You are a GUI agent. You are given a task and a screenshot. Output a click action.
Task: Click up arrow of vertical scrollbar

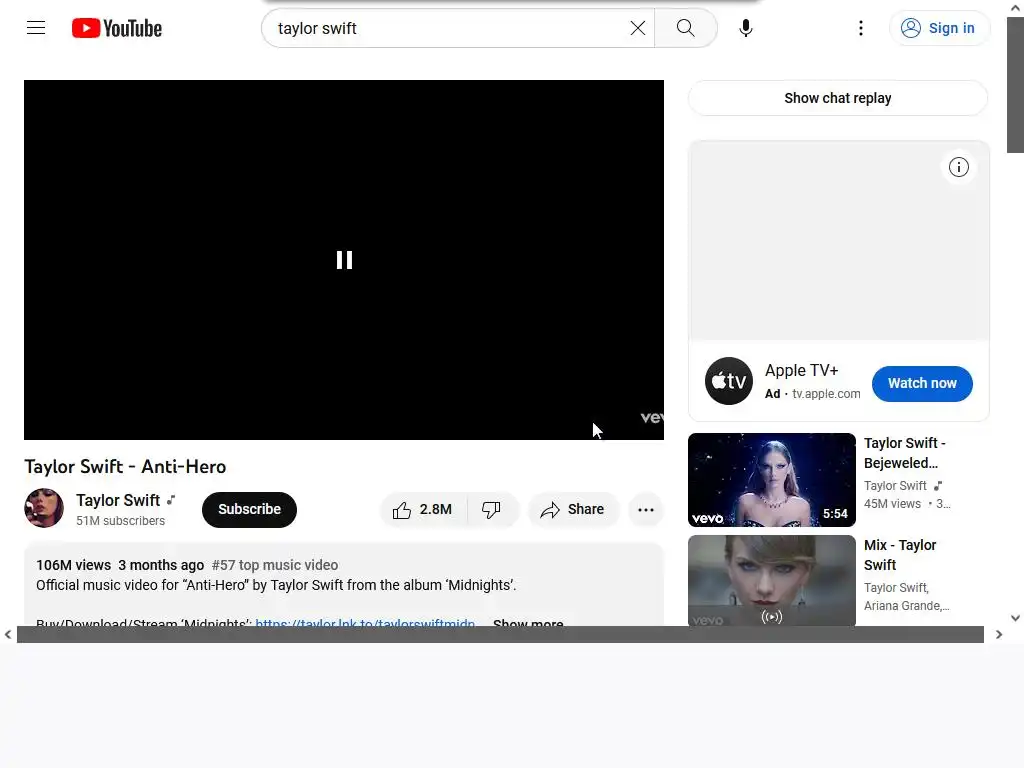(x=1015, y=8)
